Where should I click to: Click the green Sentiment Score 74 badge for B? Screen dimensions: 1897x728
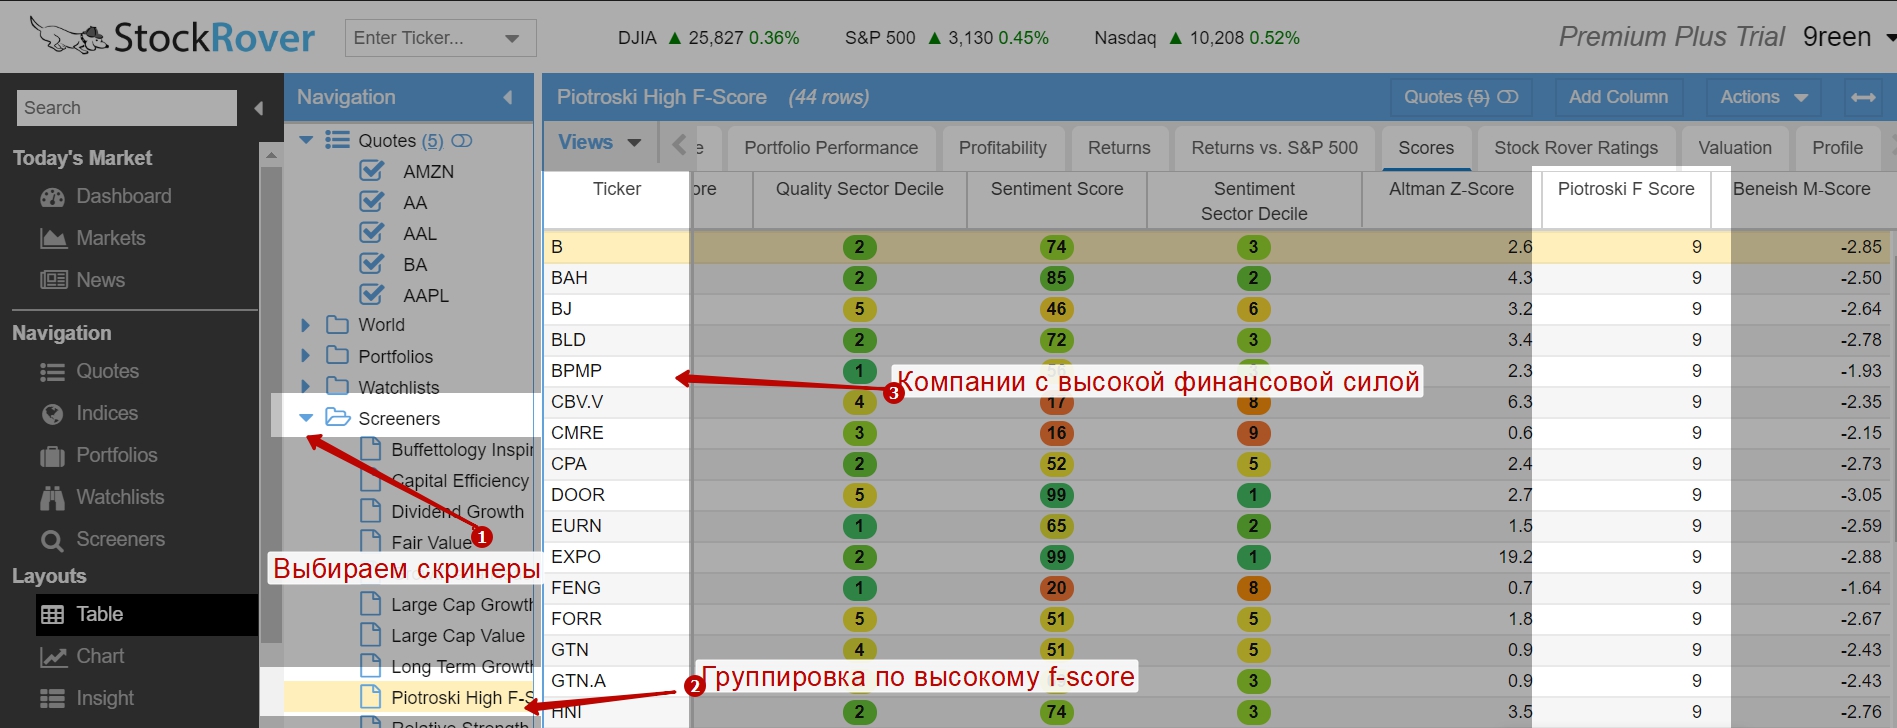point(1056,247)
